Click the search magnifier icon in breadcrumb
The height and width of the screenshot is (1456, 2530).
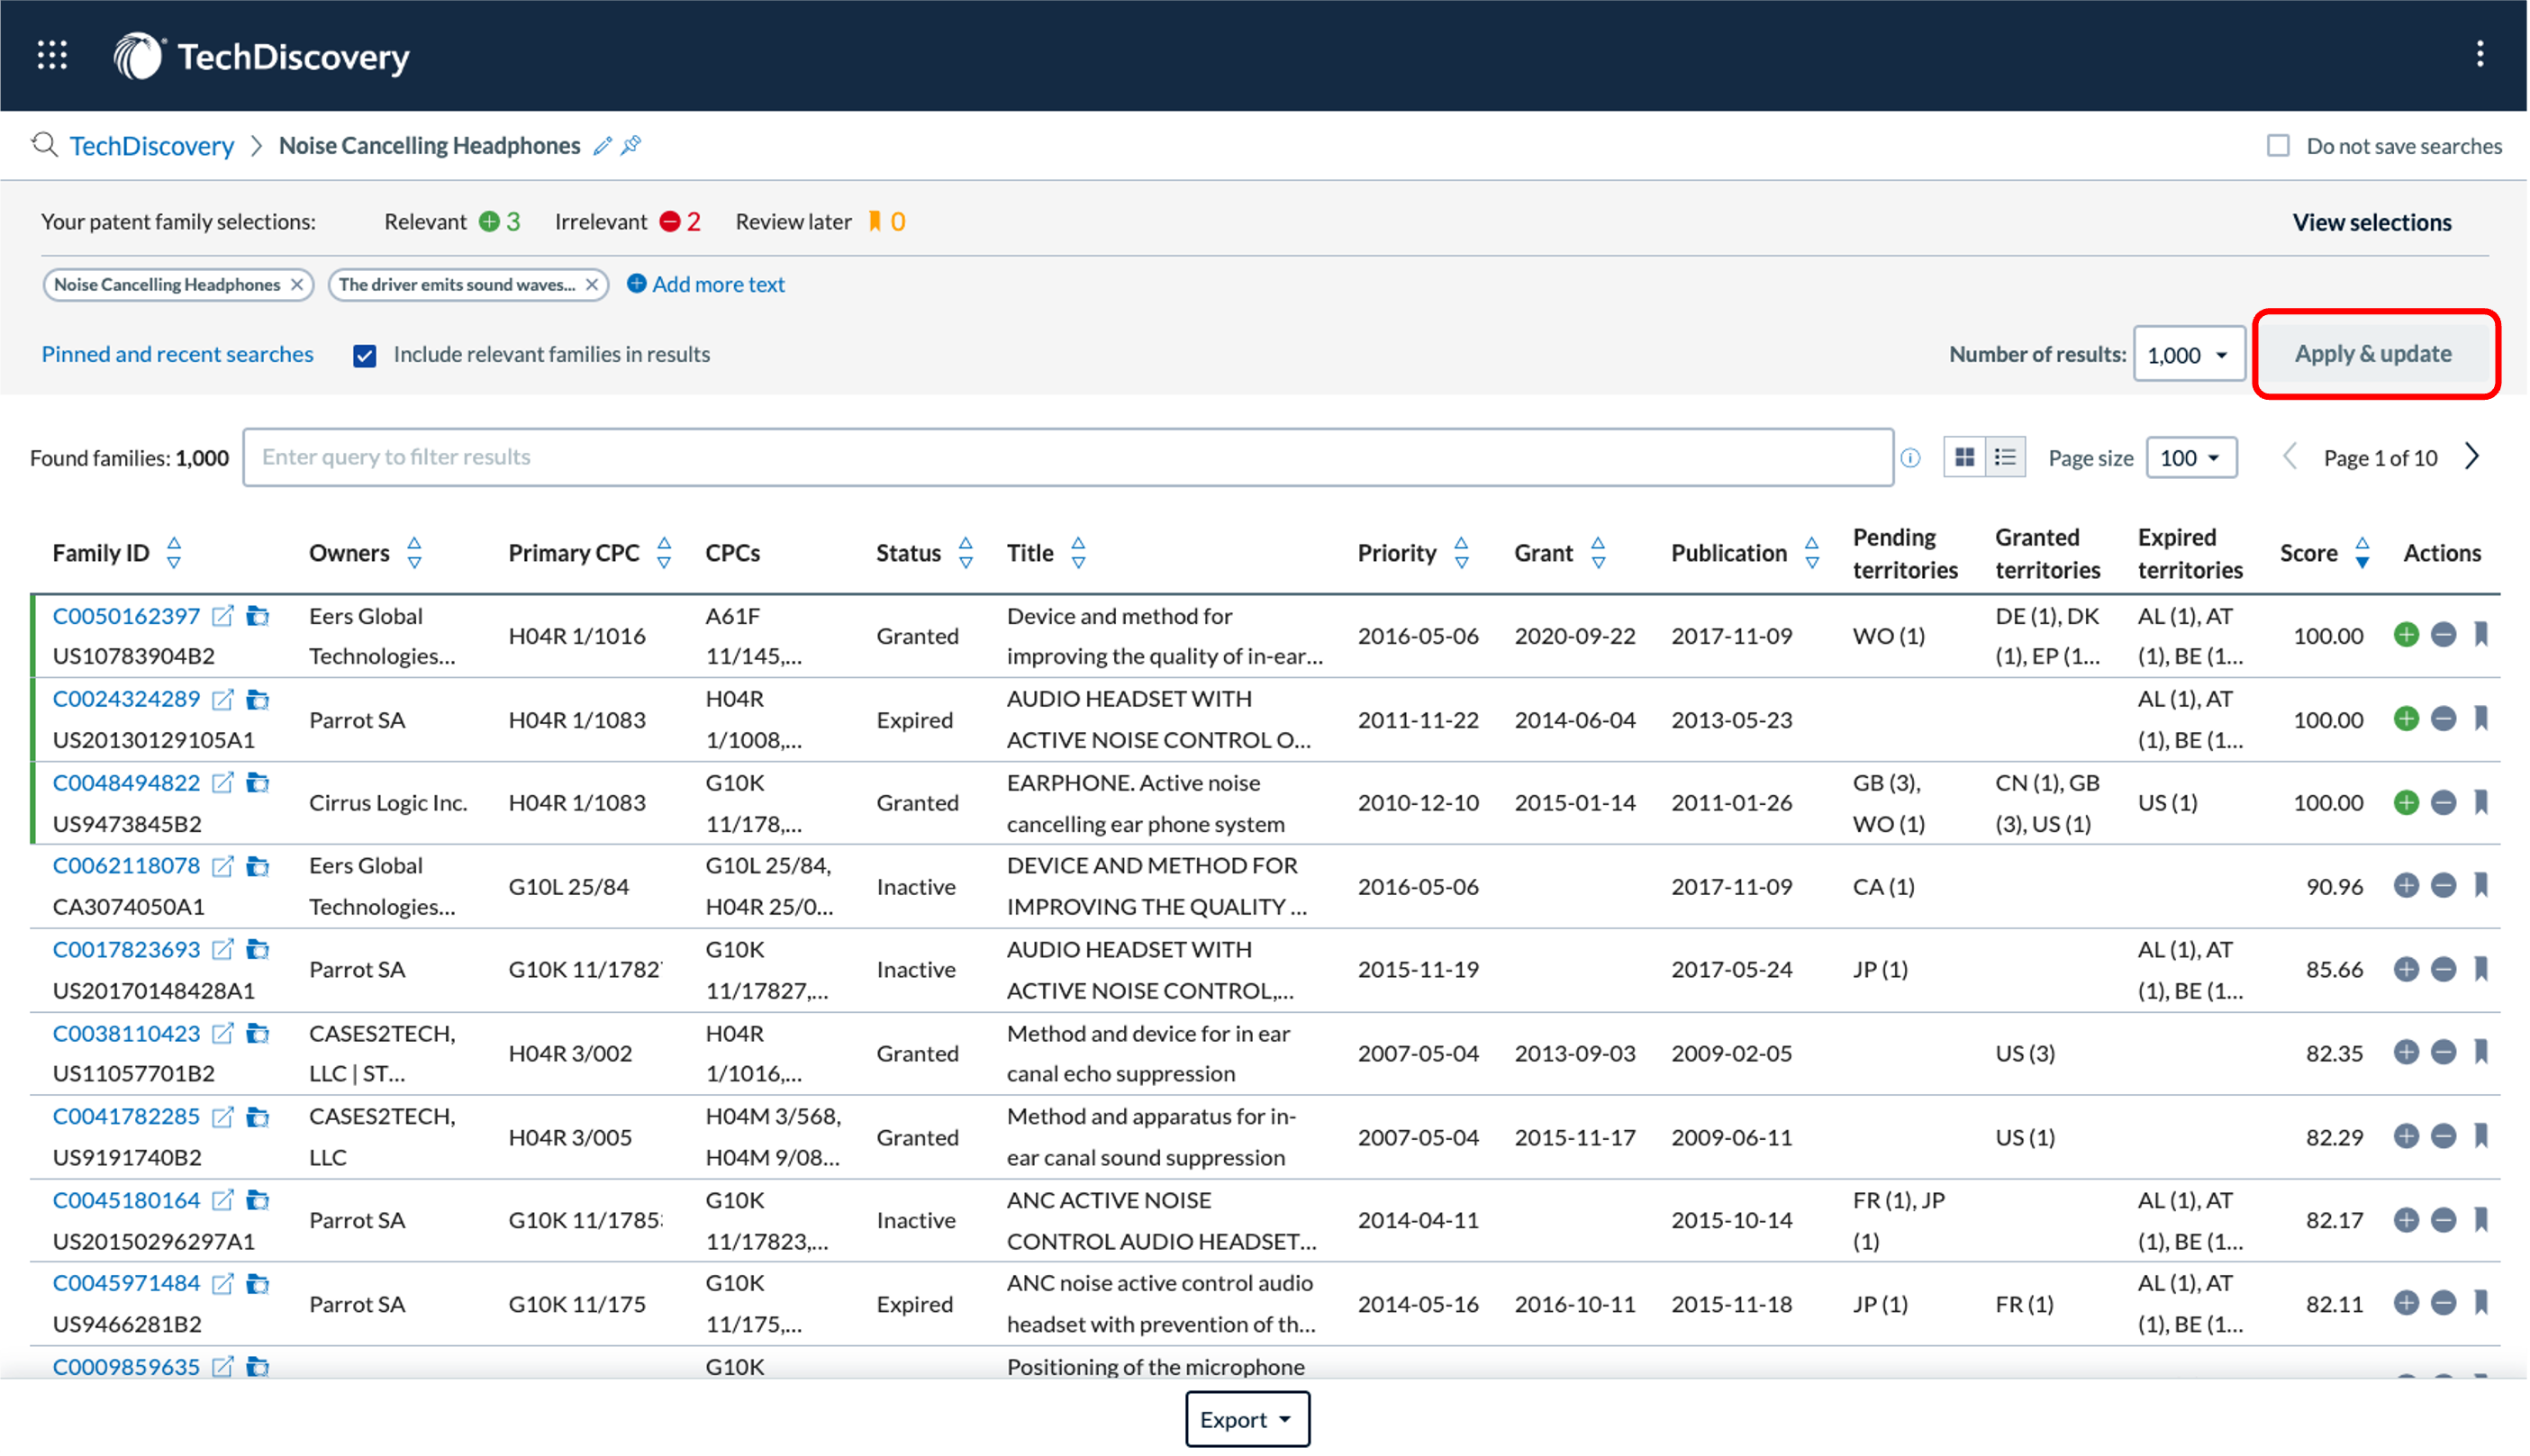tap(44, 145)
